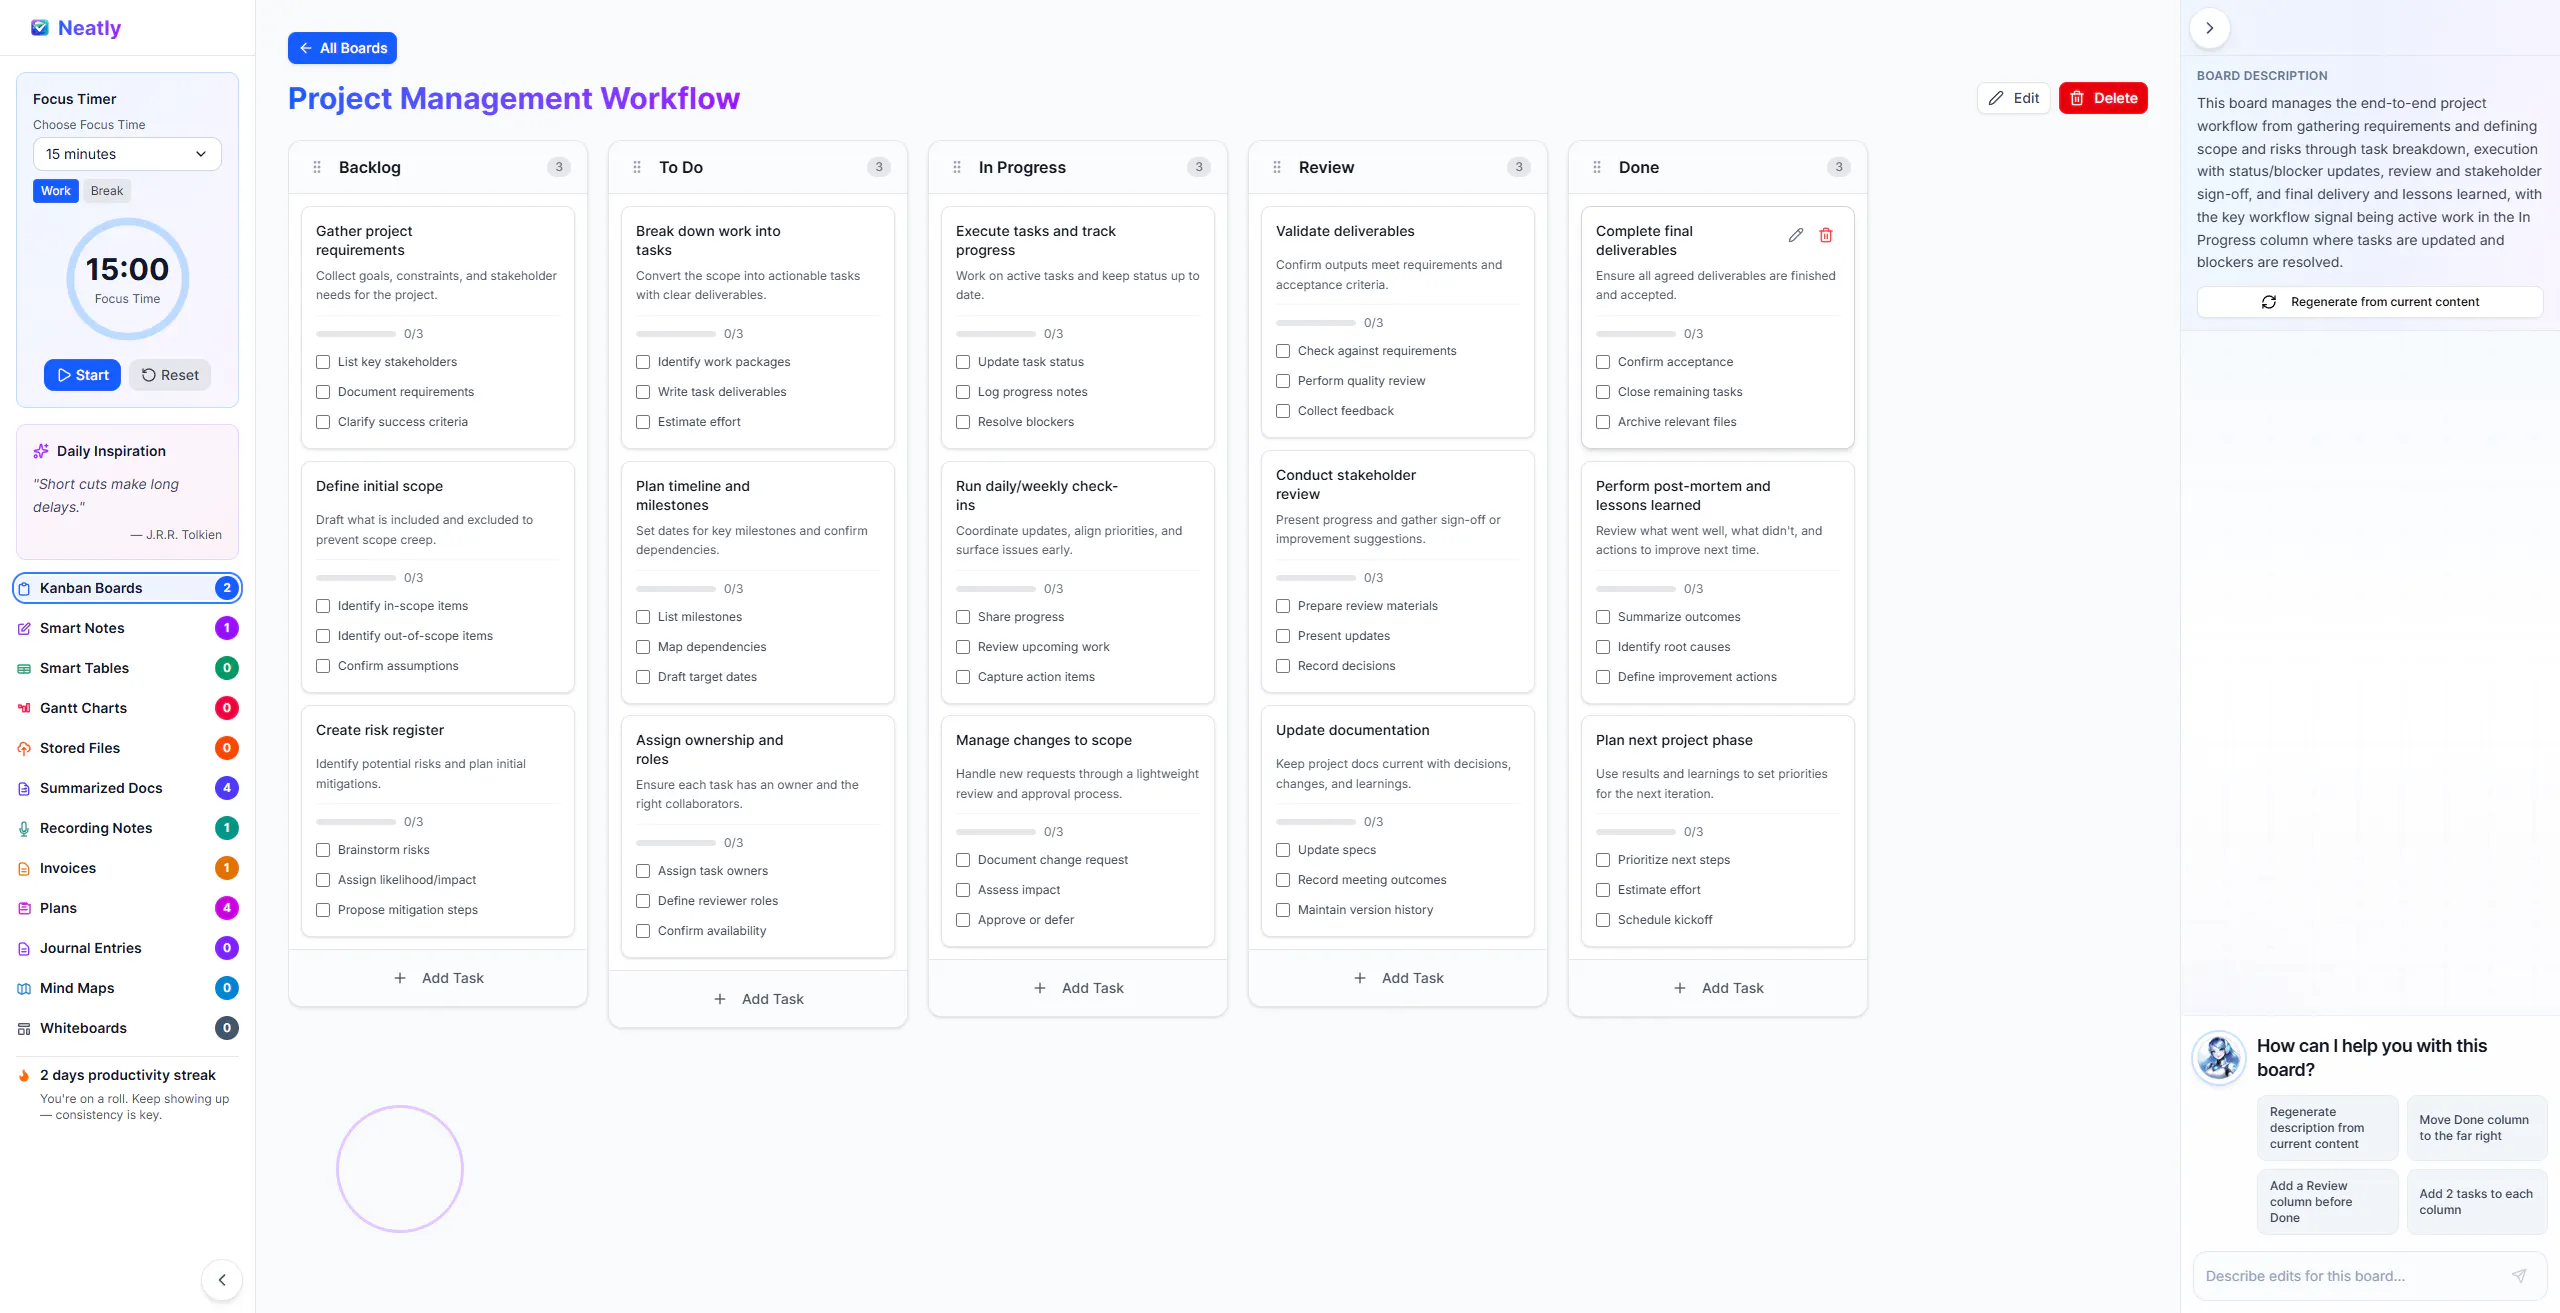
Task: Select suggestion Add a Review column before Done
Action: coord(2327,1202)
